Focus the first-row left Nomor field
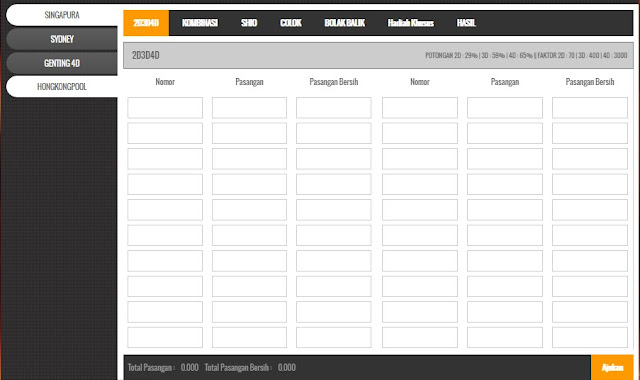This screenshot has height=380, width=640. 165,108
